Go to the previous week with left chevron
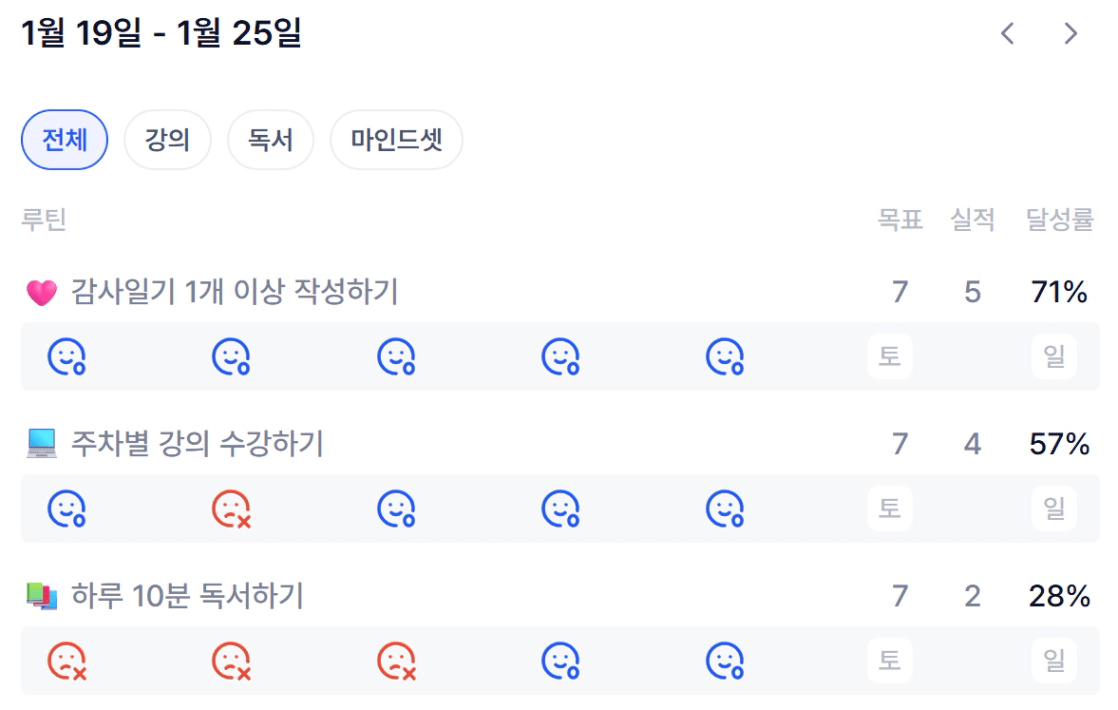This screenshot has width=1118, height=710. 1007,34
